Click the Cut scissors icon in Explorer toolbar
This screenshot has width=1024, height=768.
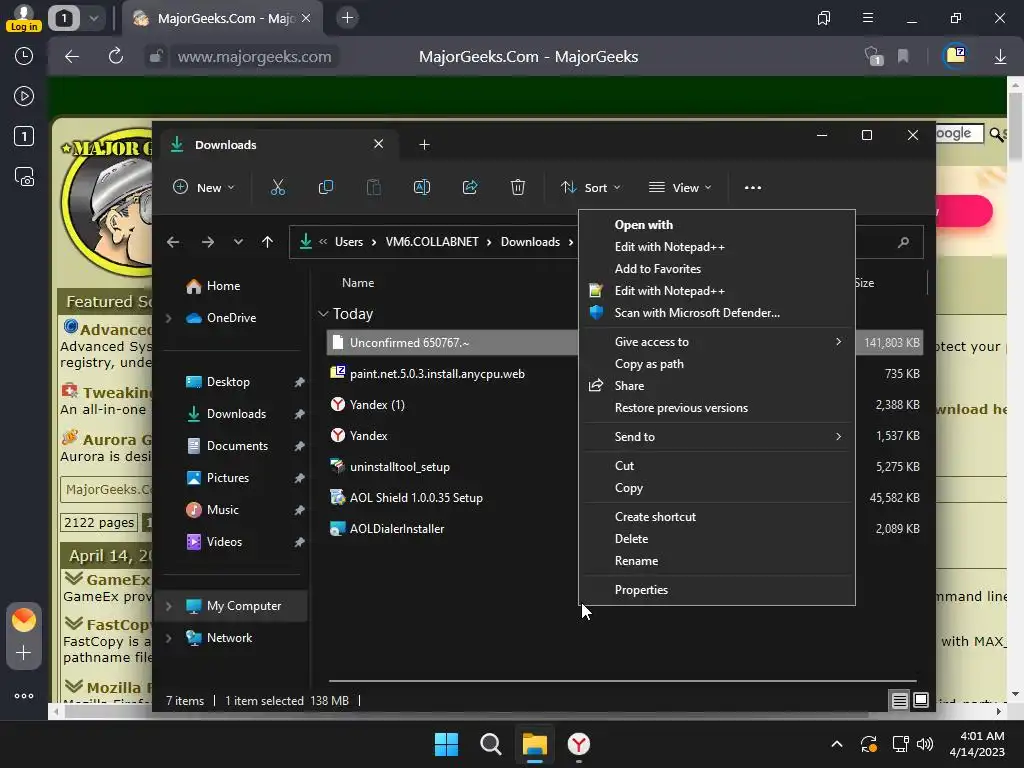(x=278, y=187)
